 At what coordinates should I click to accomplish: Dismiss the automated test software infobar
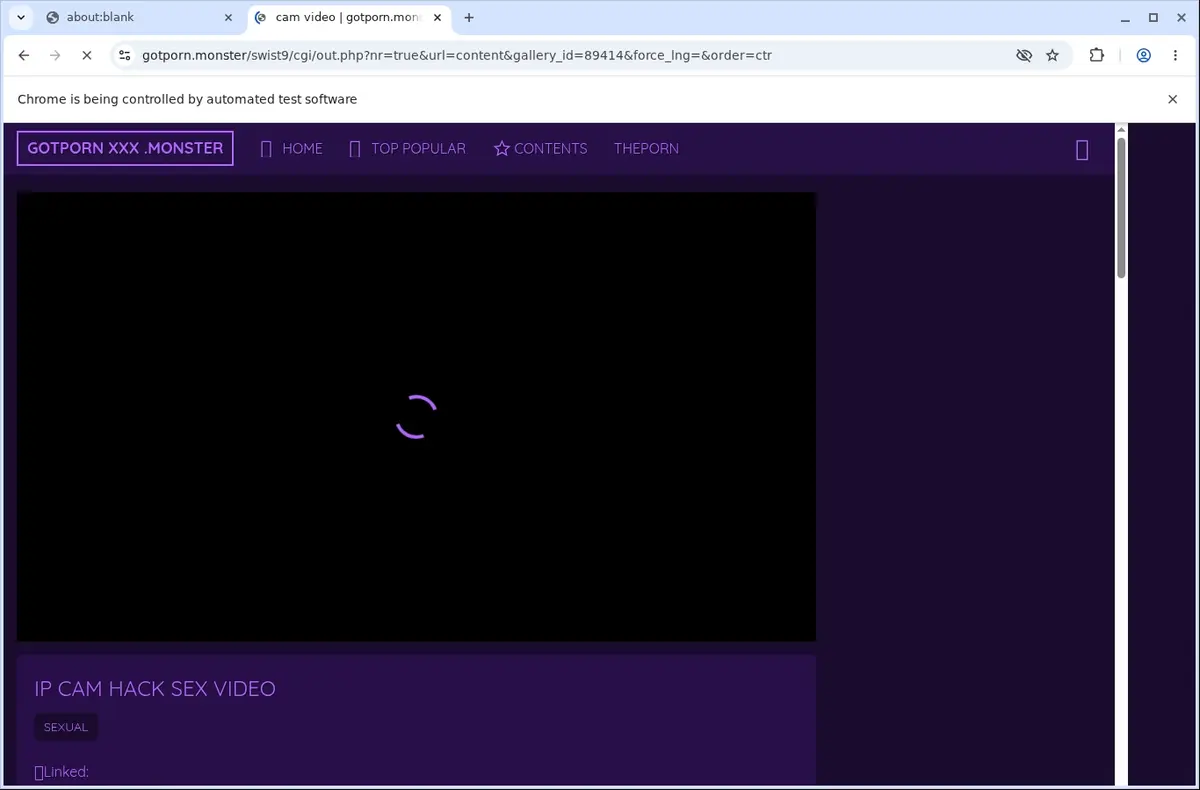[1173, 99]
